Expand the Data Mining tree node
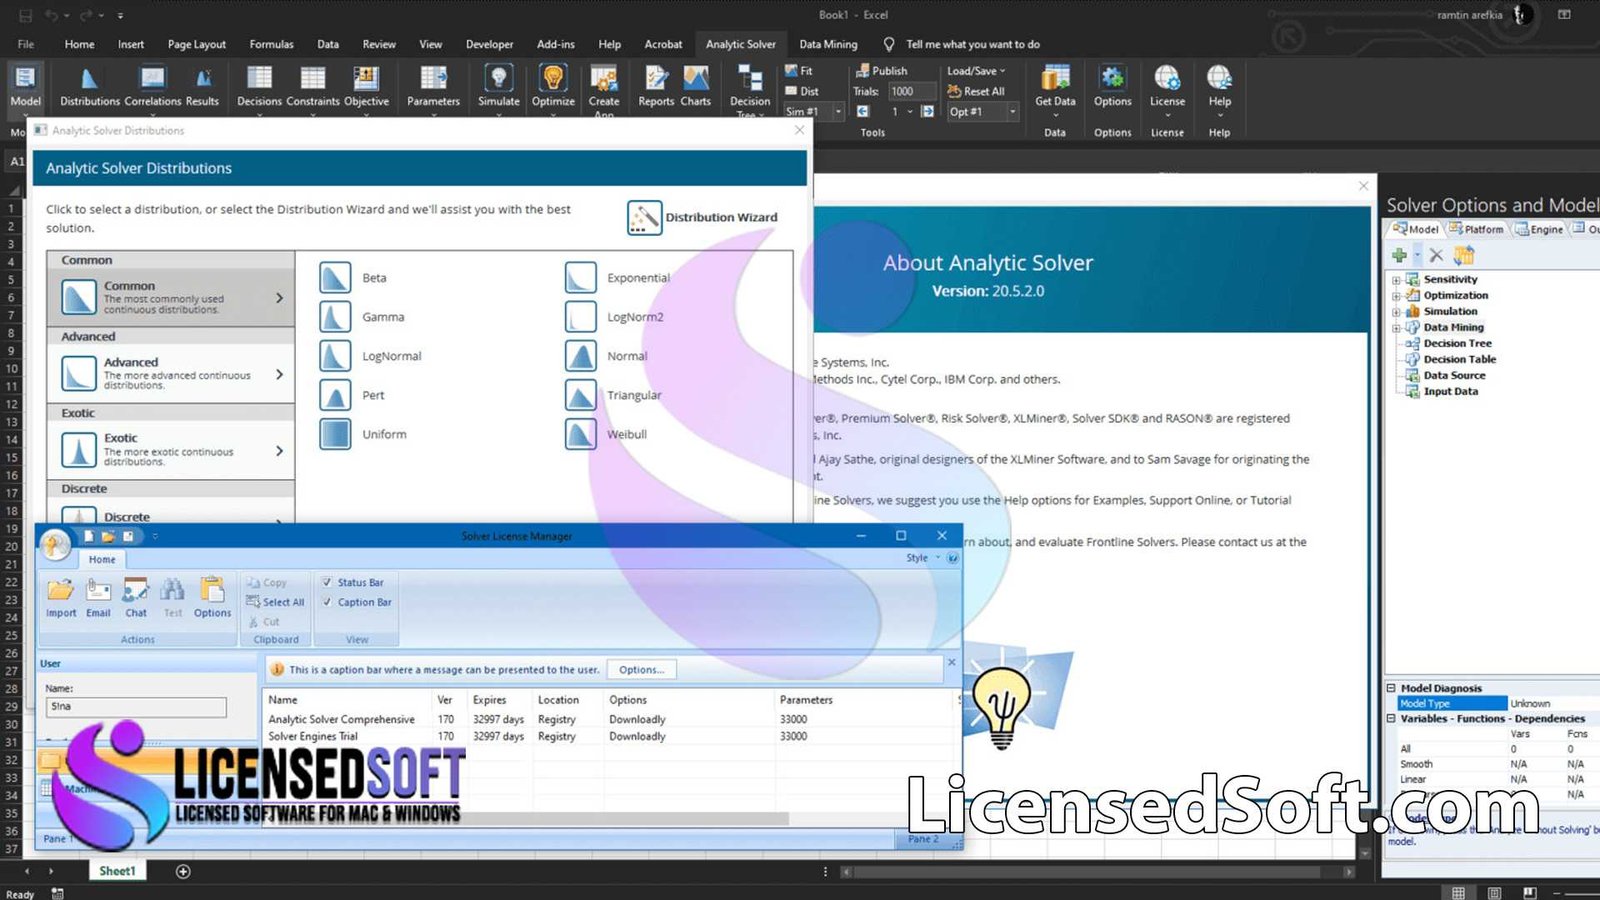Image resolution: width=1600 pixels, height=900 pixels. pyautogui.click(x=1394, y=327)
